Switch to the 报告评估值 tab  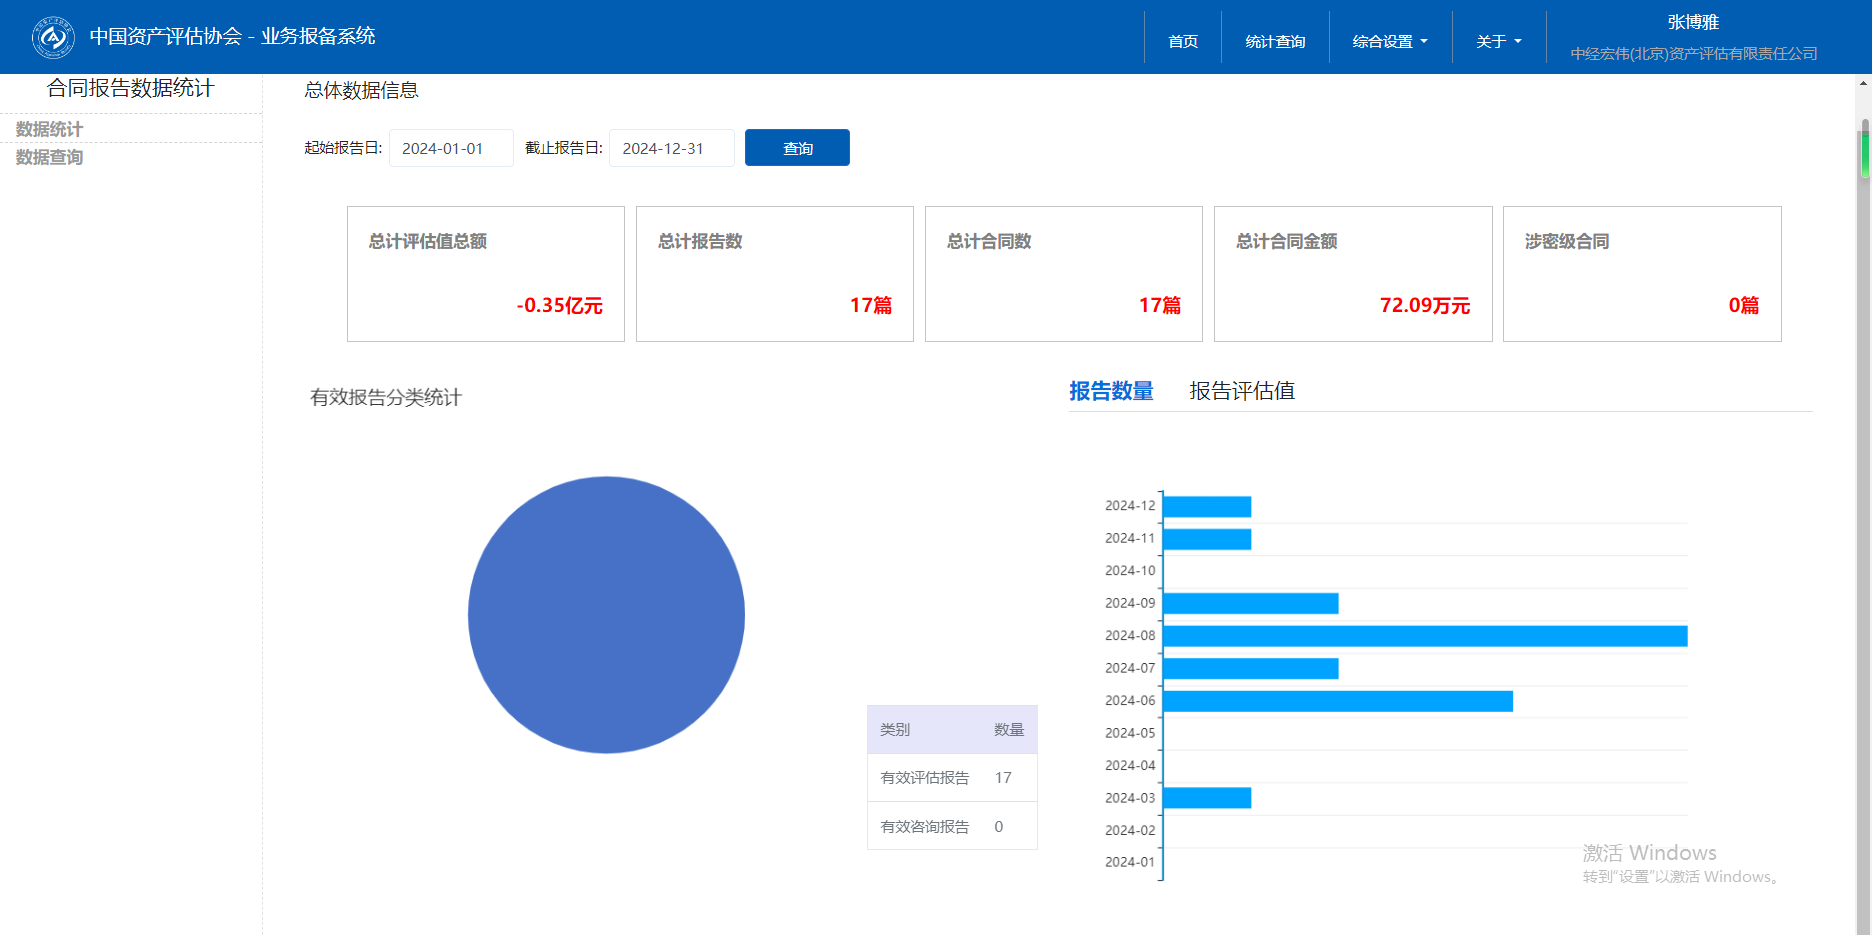[1242, 391]
